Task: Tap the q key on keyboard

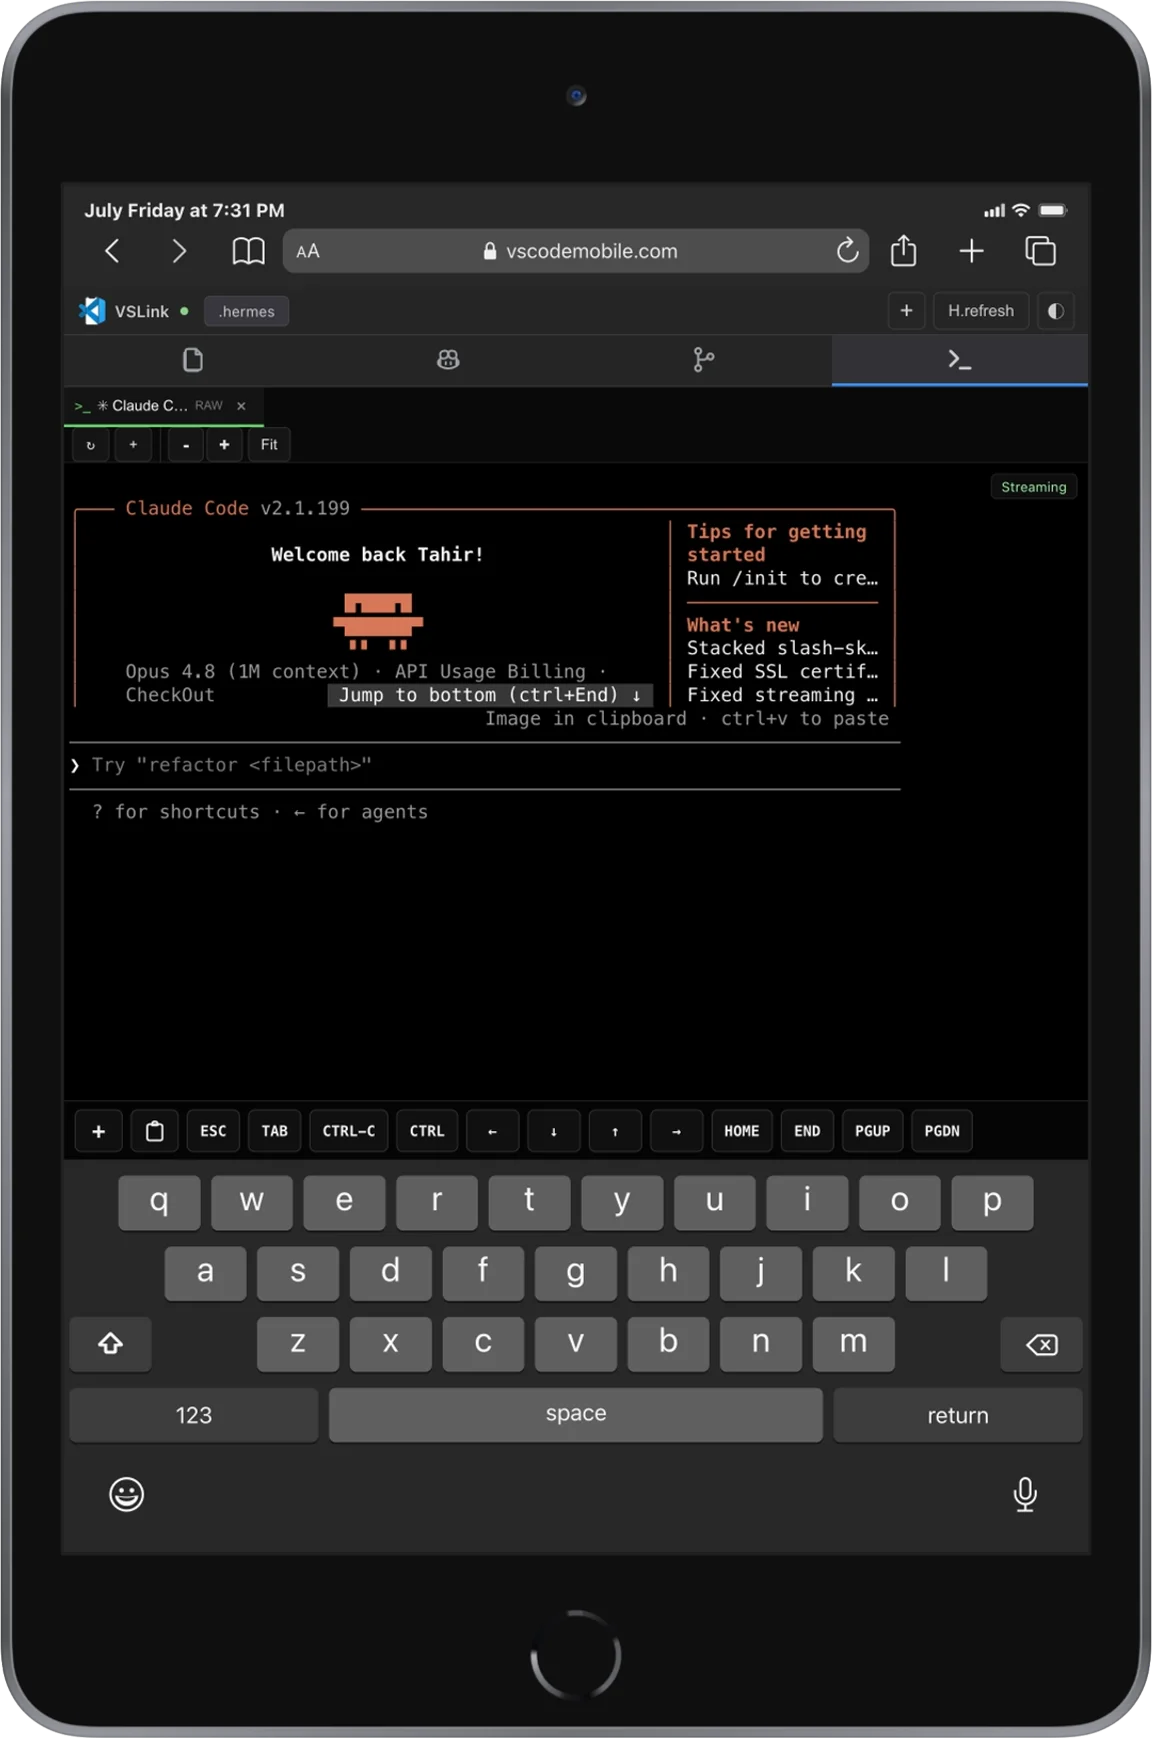Action: [x=159, y=1202]
